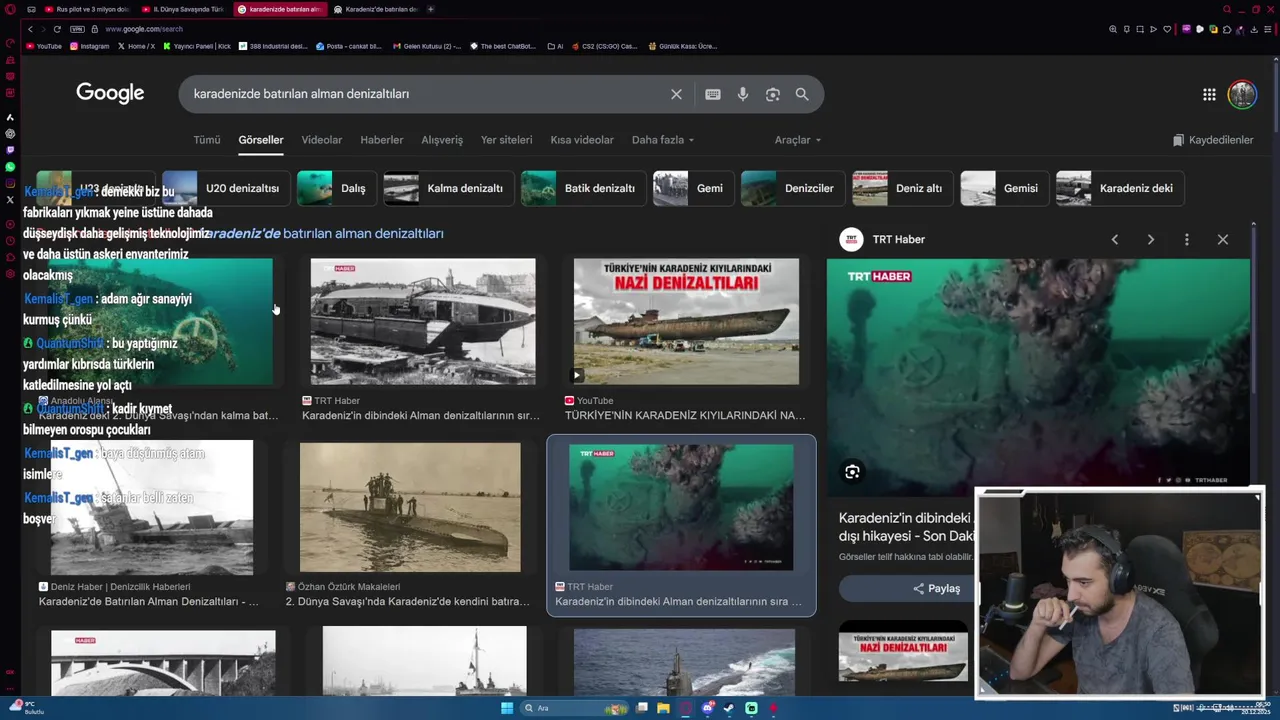Share the image with the Paylaş button
The image size is (1280, 720).
coord(937,588)
